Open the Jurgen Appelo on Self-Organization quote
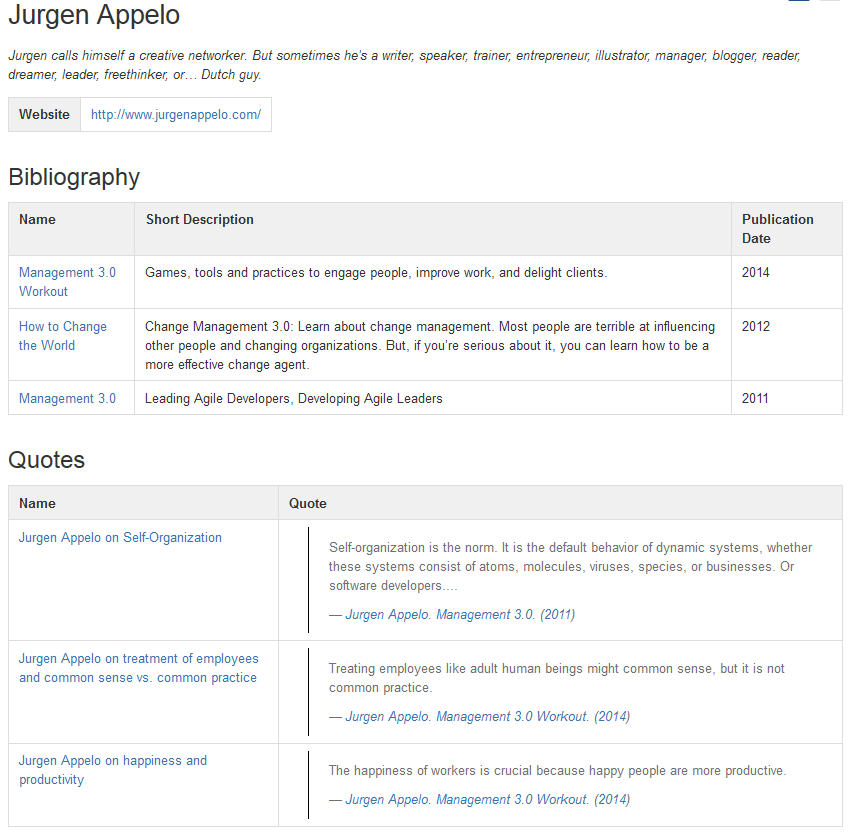This screenshot has width=850, height=835. pos(120,537)
